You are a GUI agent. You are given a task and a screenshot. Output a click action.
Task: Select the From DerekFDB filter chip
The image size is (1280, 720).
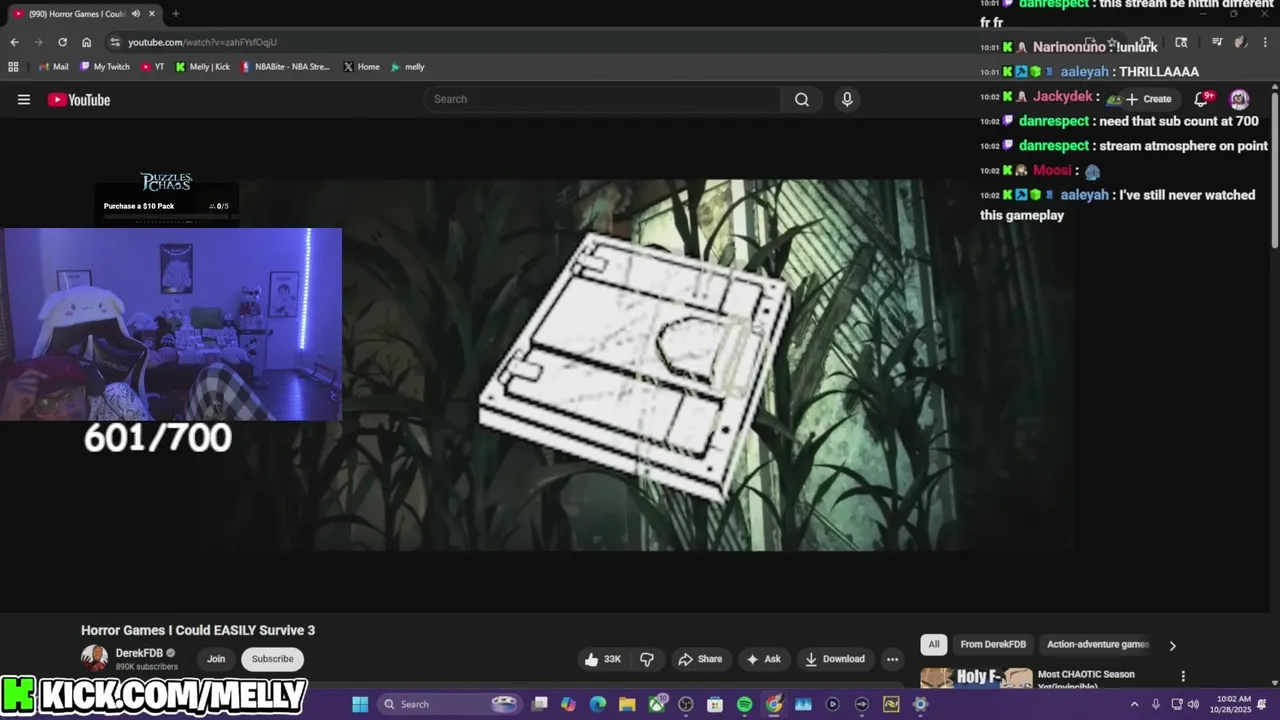(993, 644)
